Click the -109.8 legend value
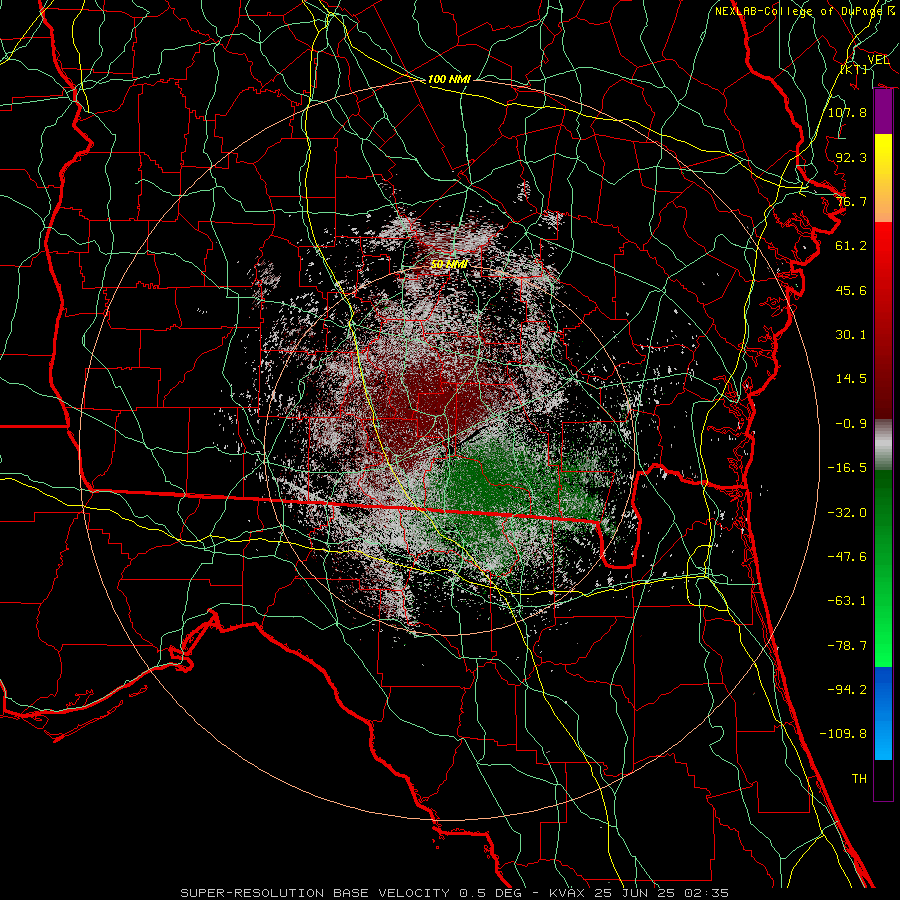 [843, 734]
